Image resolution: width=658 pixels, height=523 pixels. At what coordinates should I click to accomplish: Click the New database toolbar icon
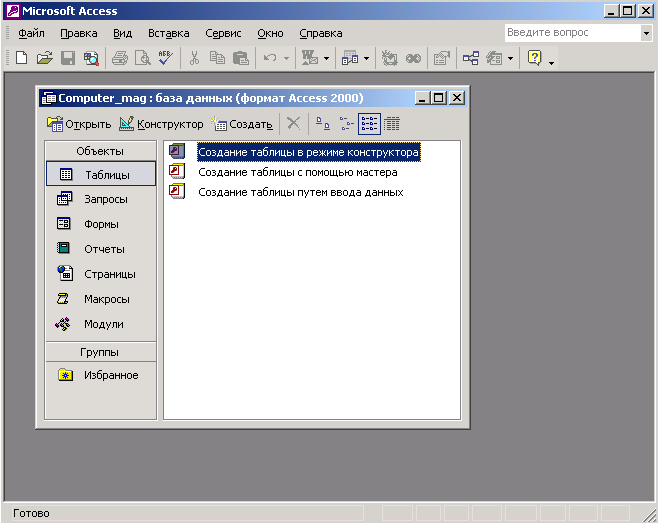tap(21, 58)
